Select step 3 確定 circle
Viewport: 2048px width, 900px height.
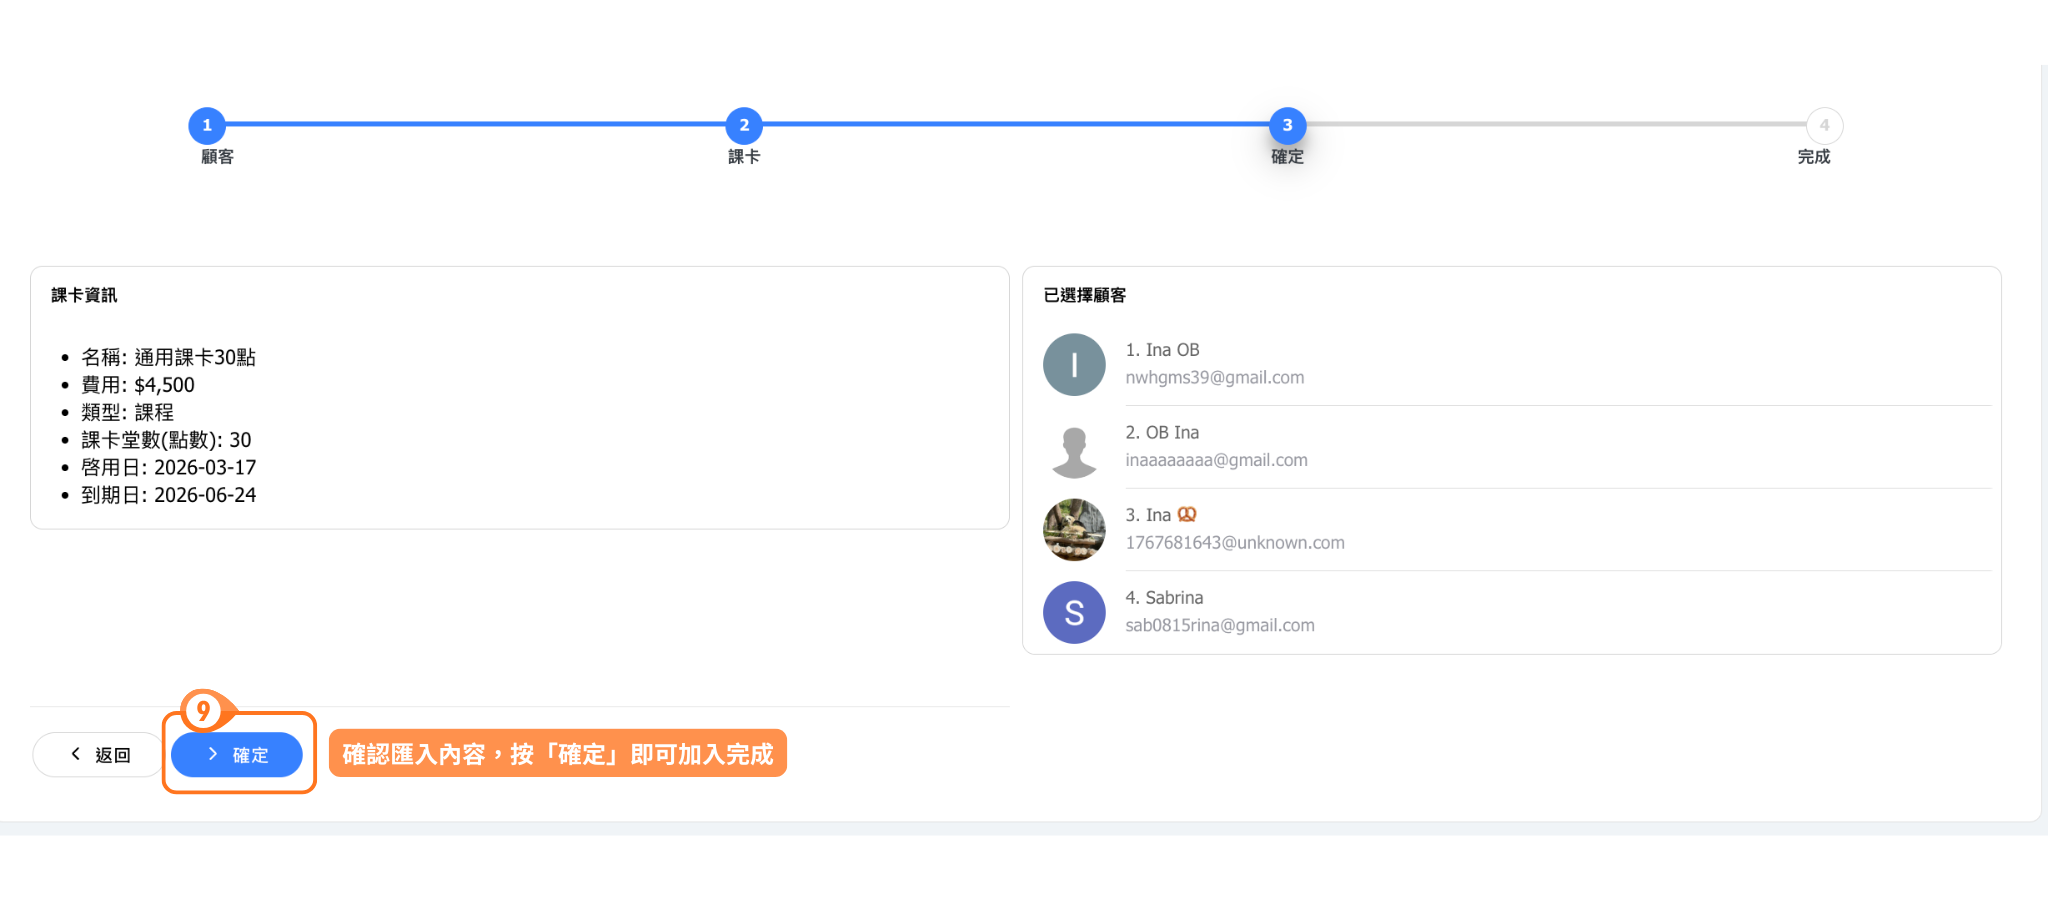coord(1287,126)
